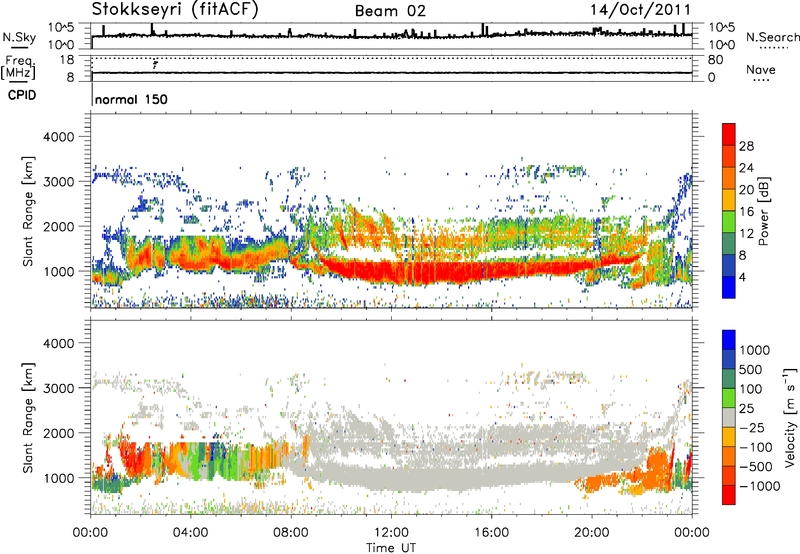
Task: Click the Nave legend label
Action: [761, 70]
